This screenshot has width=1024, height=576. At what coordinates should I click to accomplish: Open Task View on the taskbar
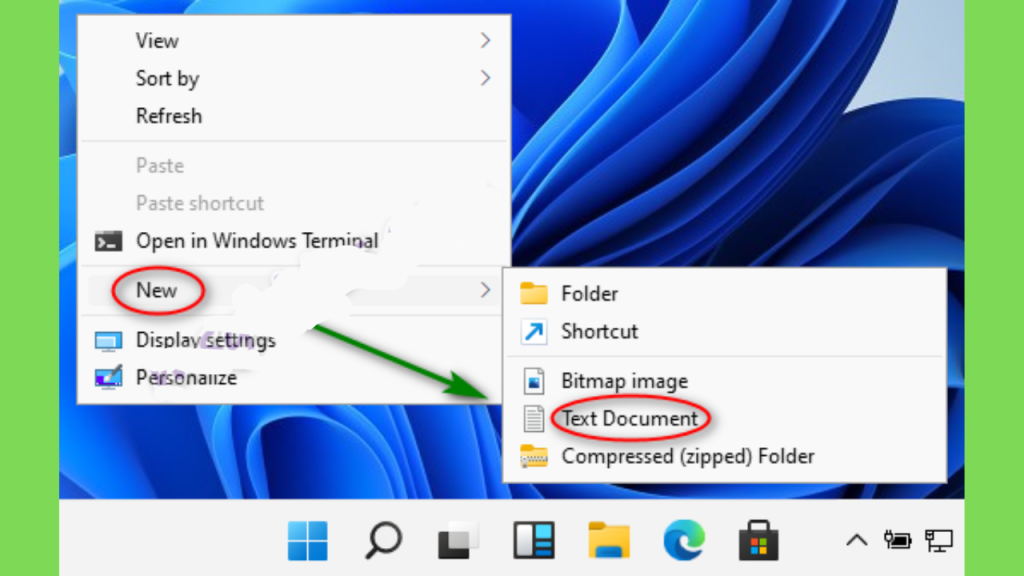point(458,541)
